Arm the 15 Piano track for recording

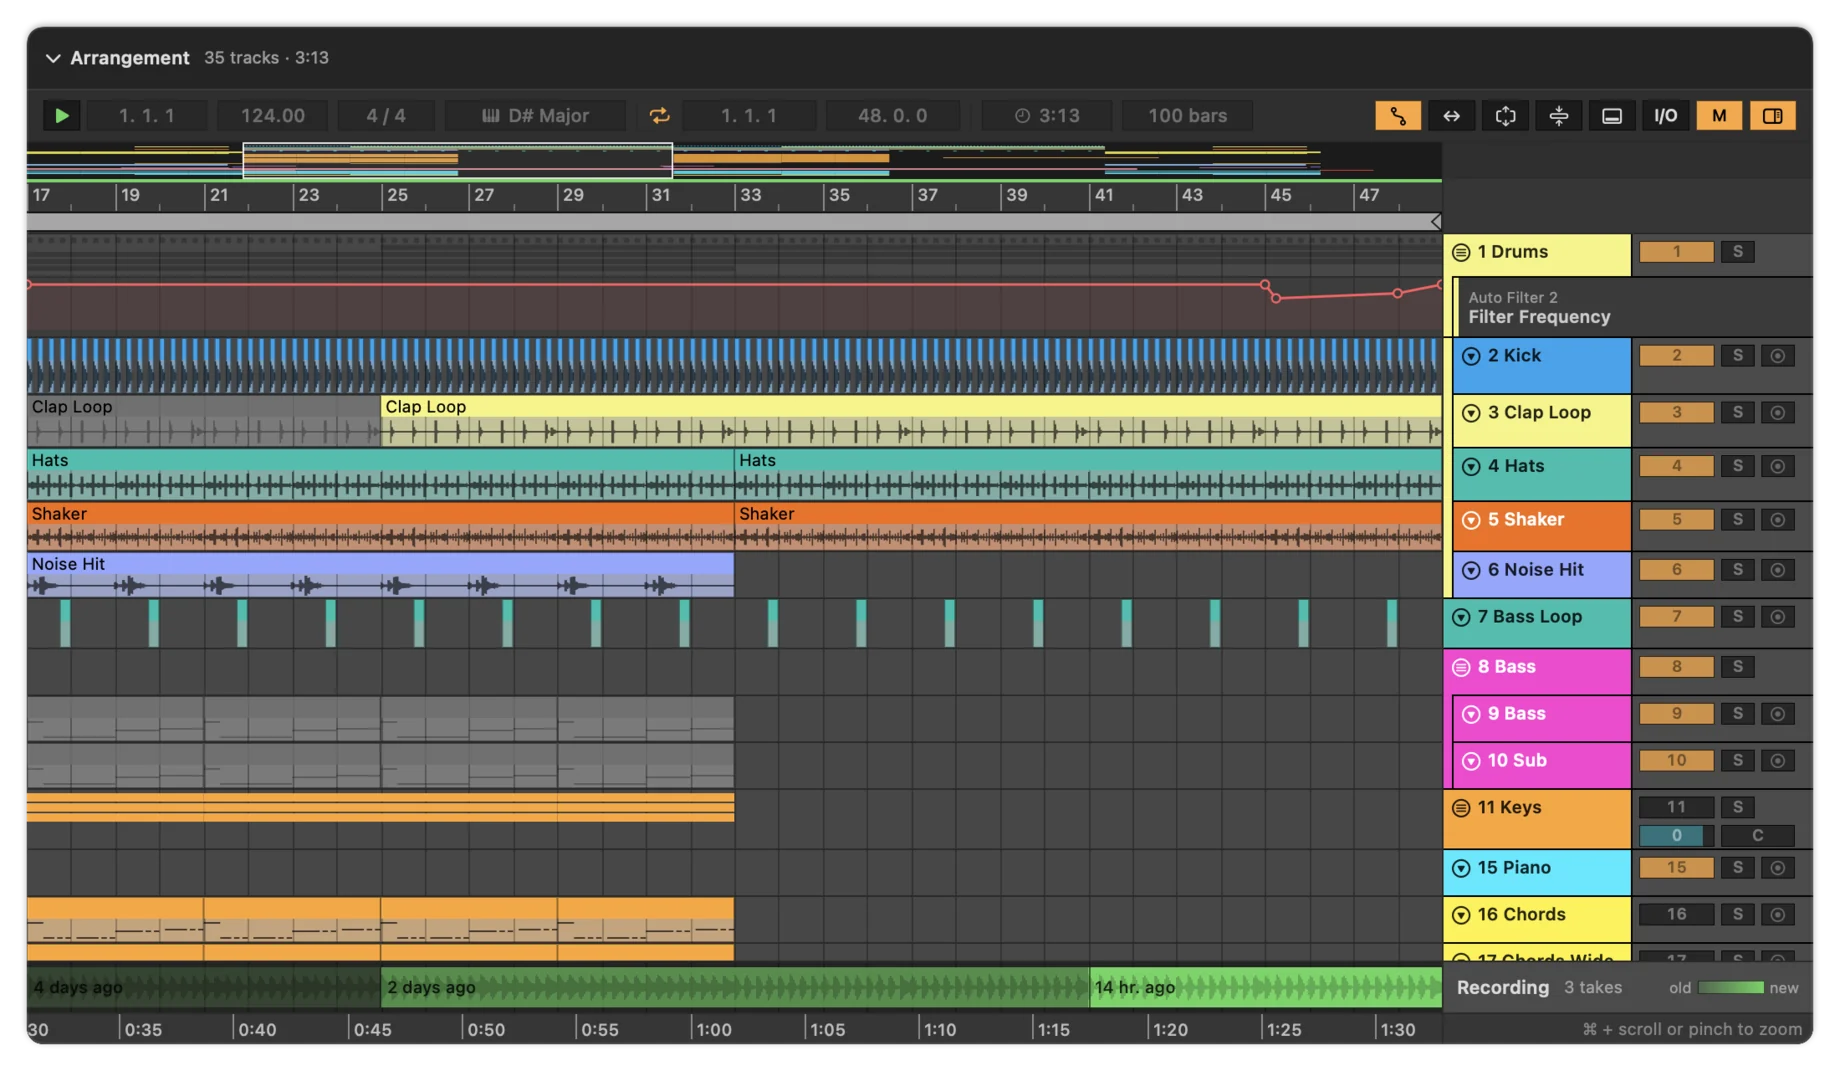click(x=1777, y=868)
